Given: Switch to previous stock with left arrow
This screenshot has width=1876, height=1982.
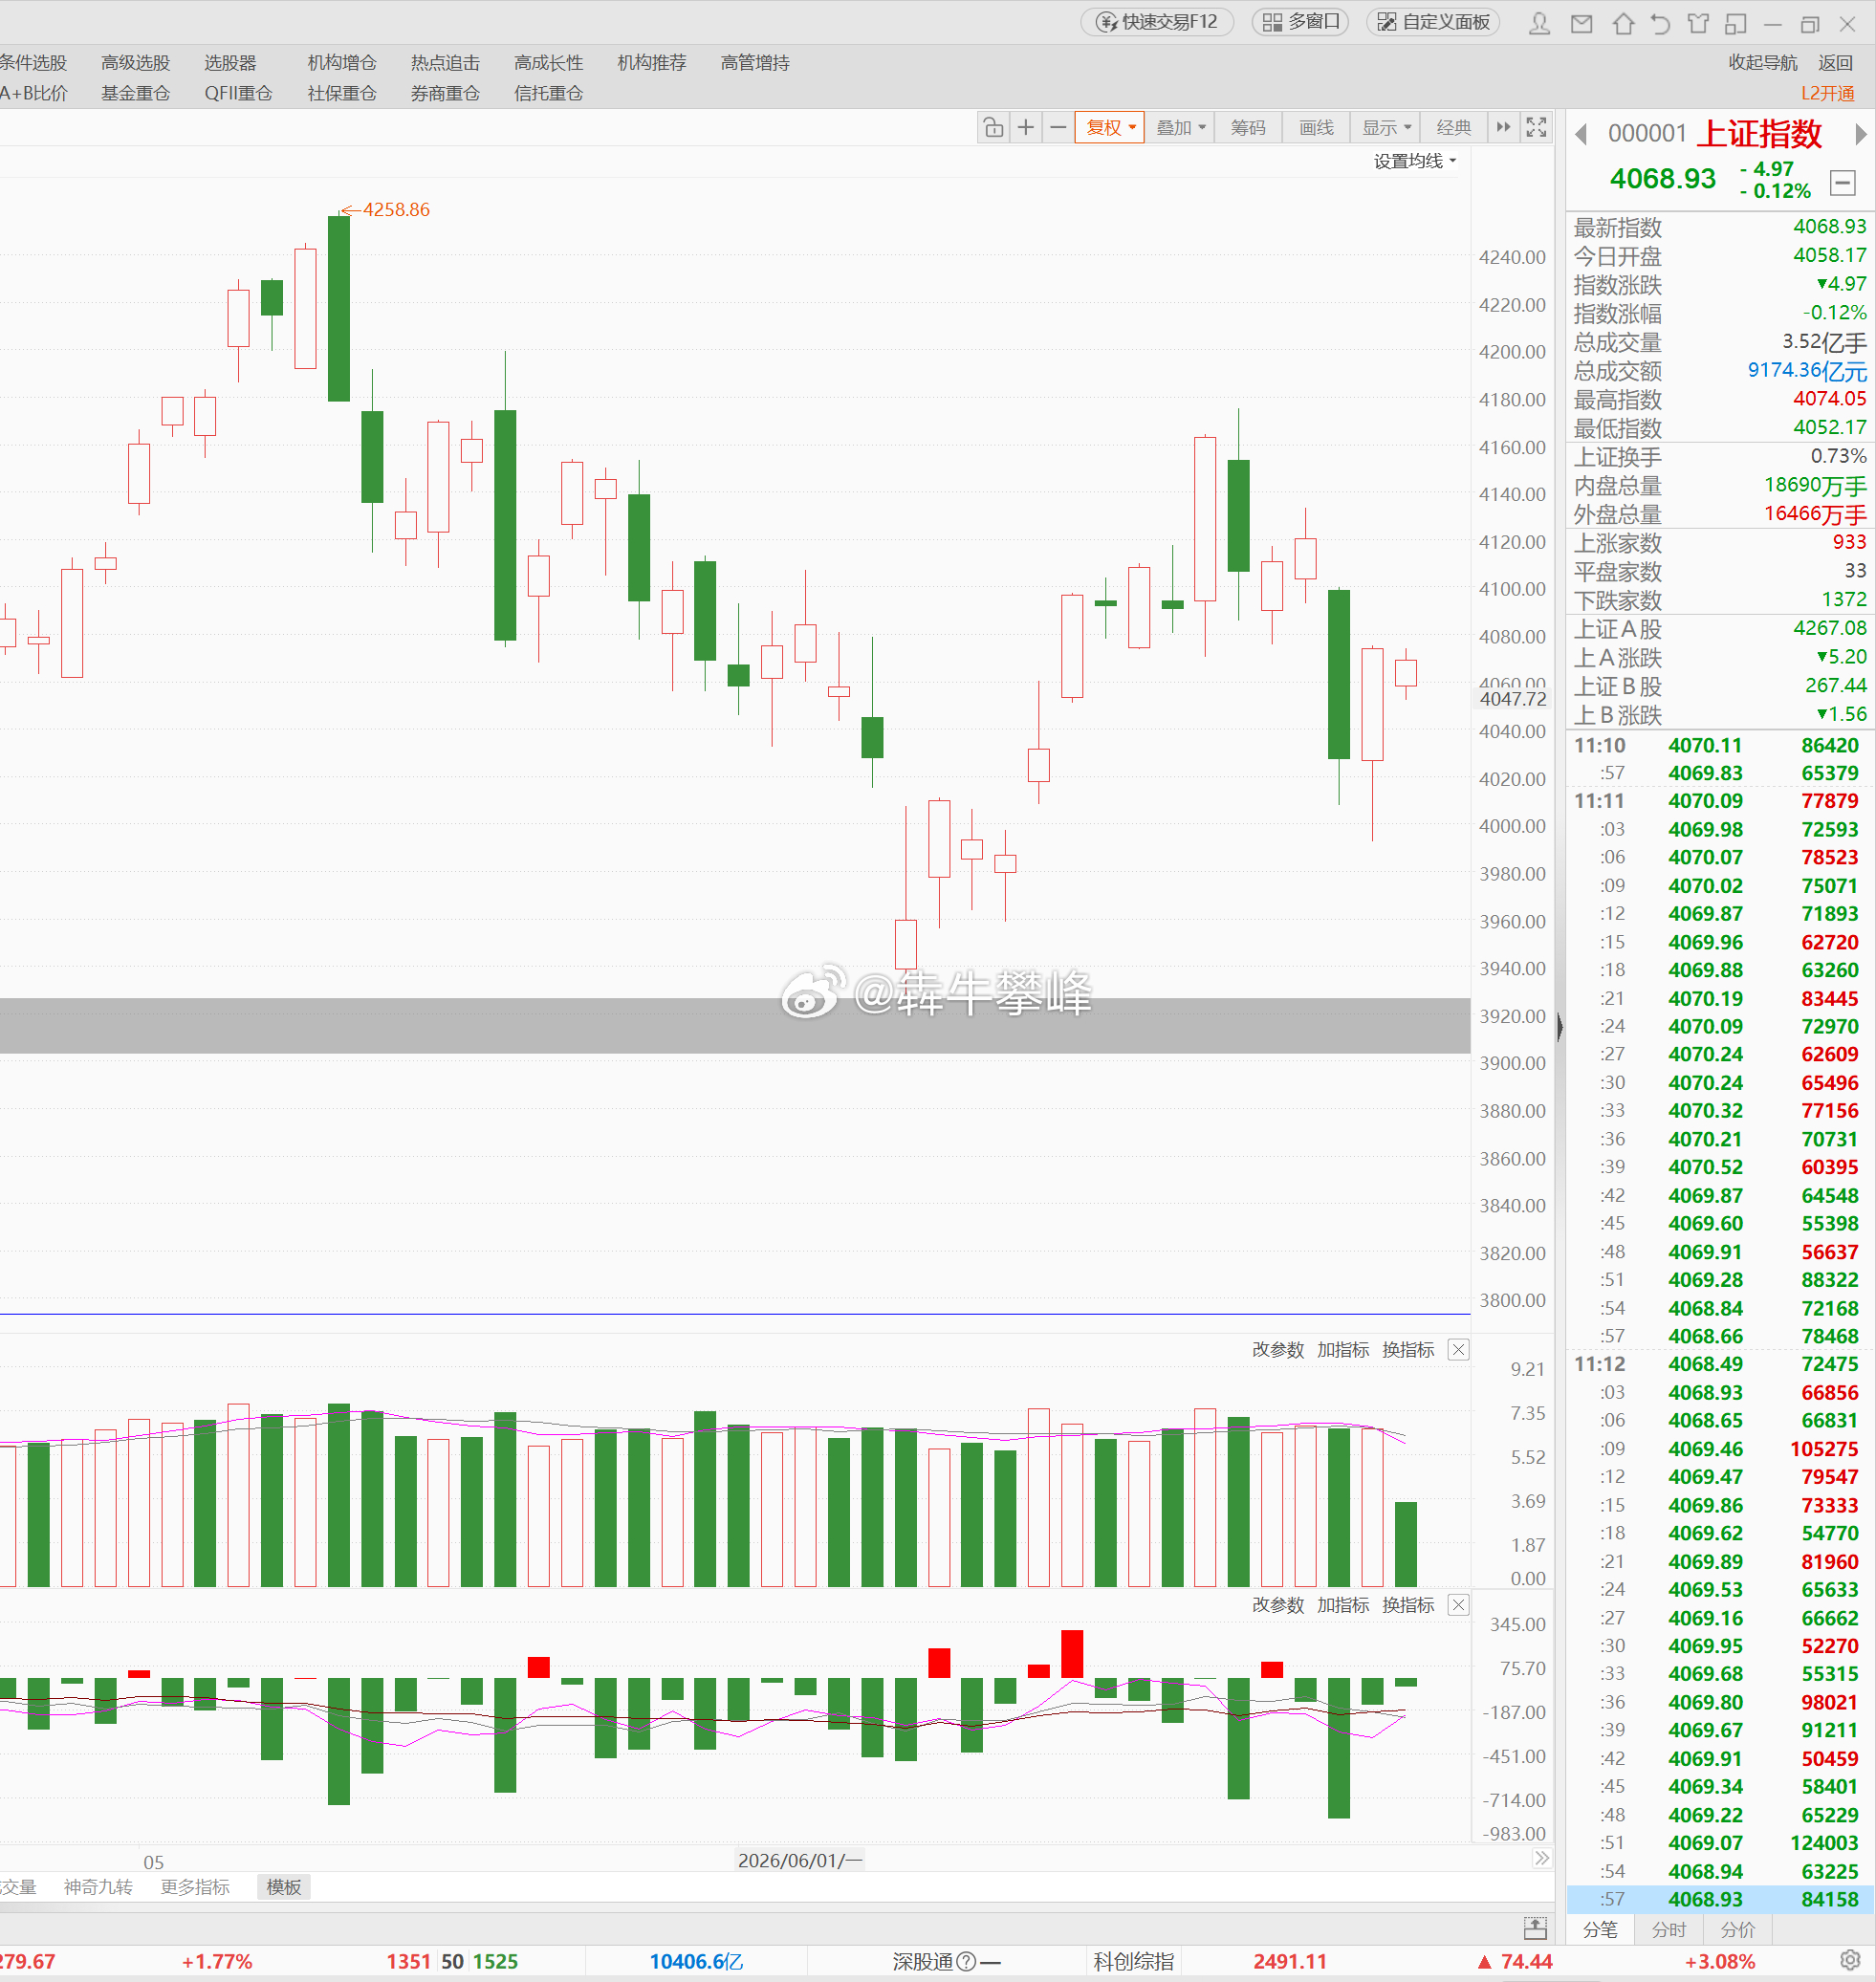Looking at the screenshot, I should coord(1581,134).
